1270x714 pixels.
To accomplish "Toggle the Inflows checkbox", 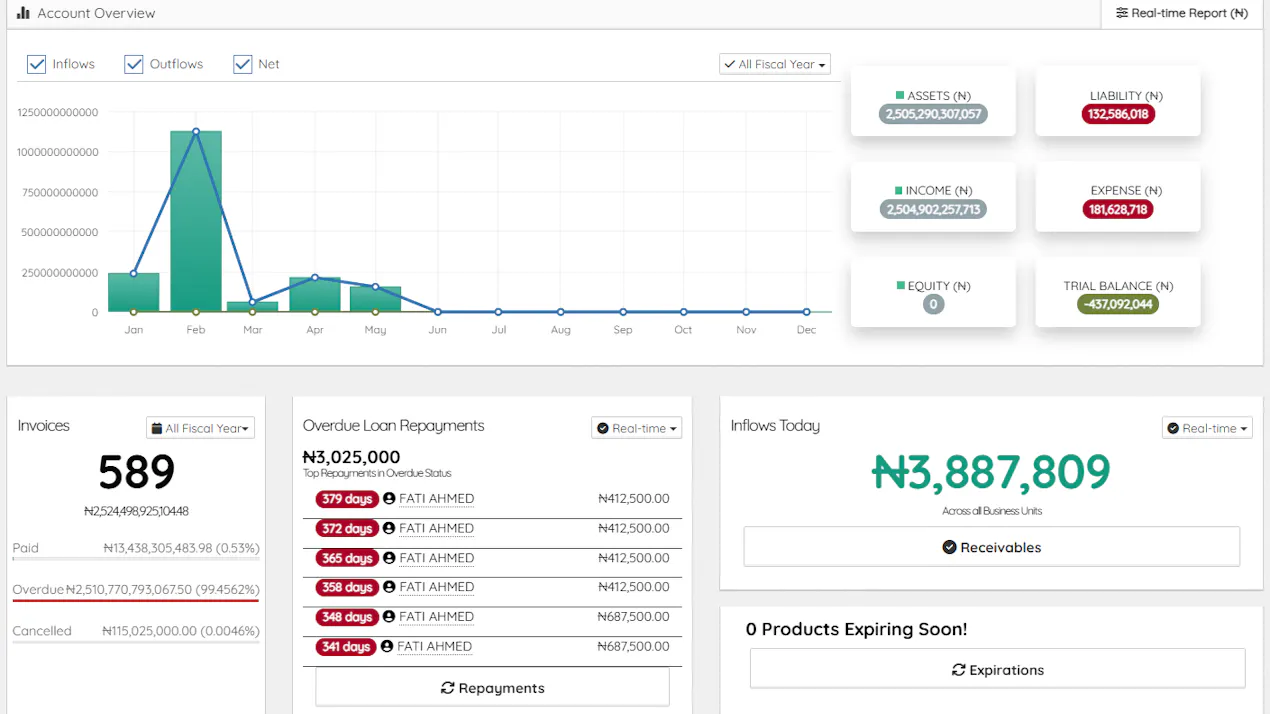I will click(x=37, y=64).
